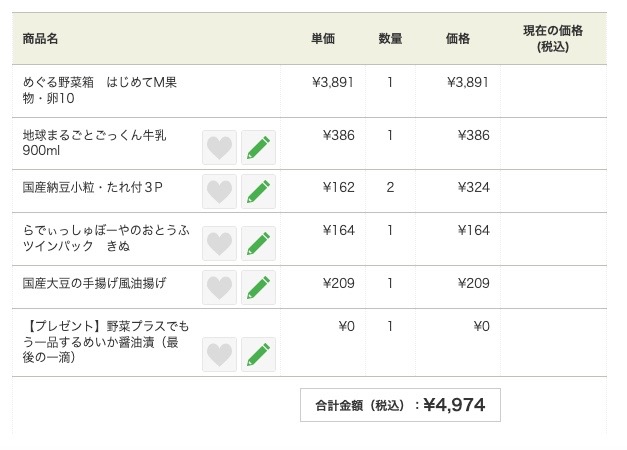Toggle heart for 国産納豆小粒・たれ付3P

pyautogui.click(x=220, y=191)
